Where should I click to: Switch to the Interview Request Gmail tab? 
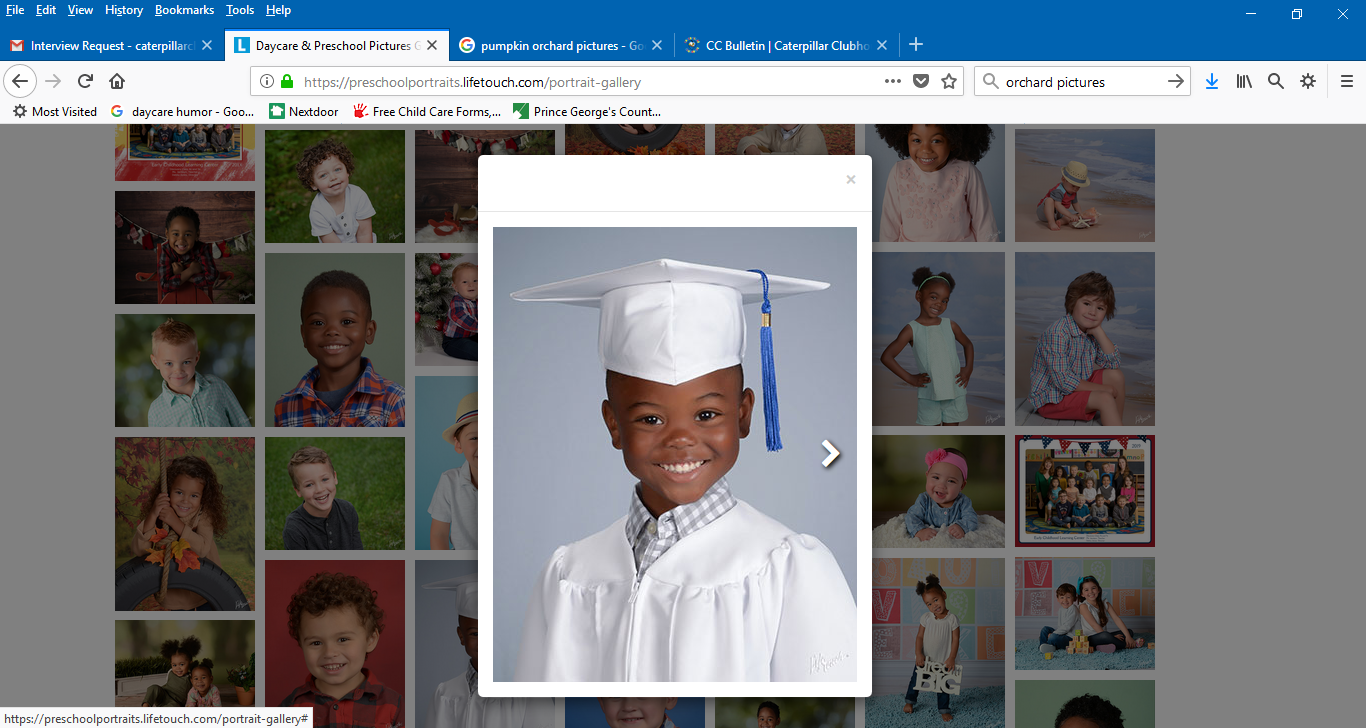(105, 45)
